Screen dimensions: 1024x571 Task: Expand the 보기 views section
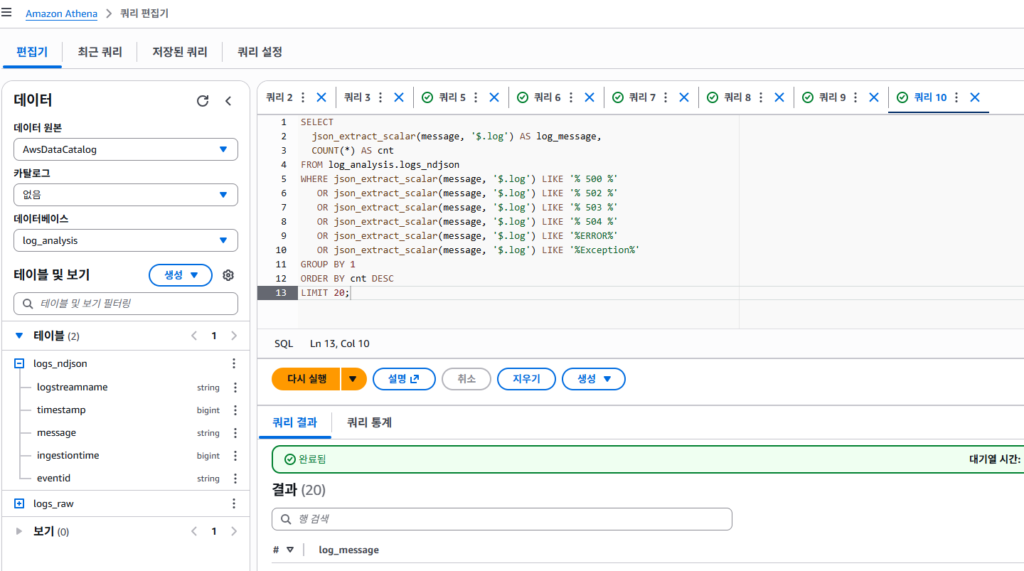19,532
